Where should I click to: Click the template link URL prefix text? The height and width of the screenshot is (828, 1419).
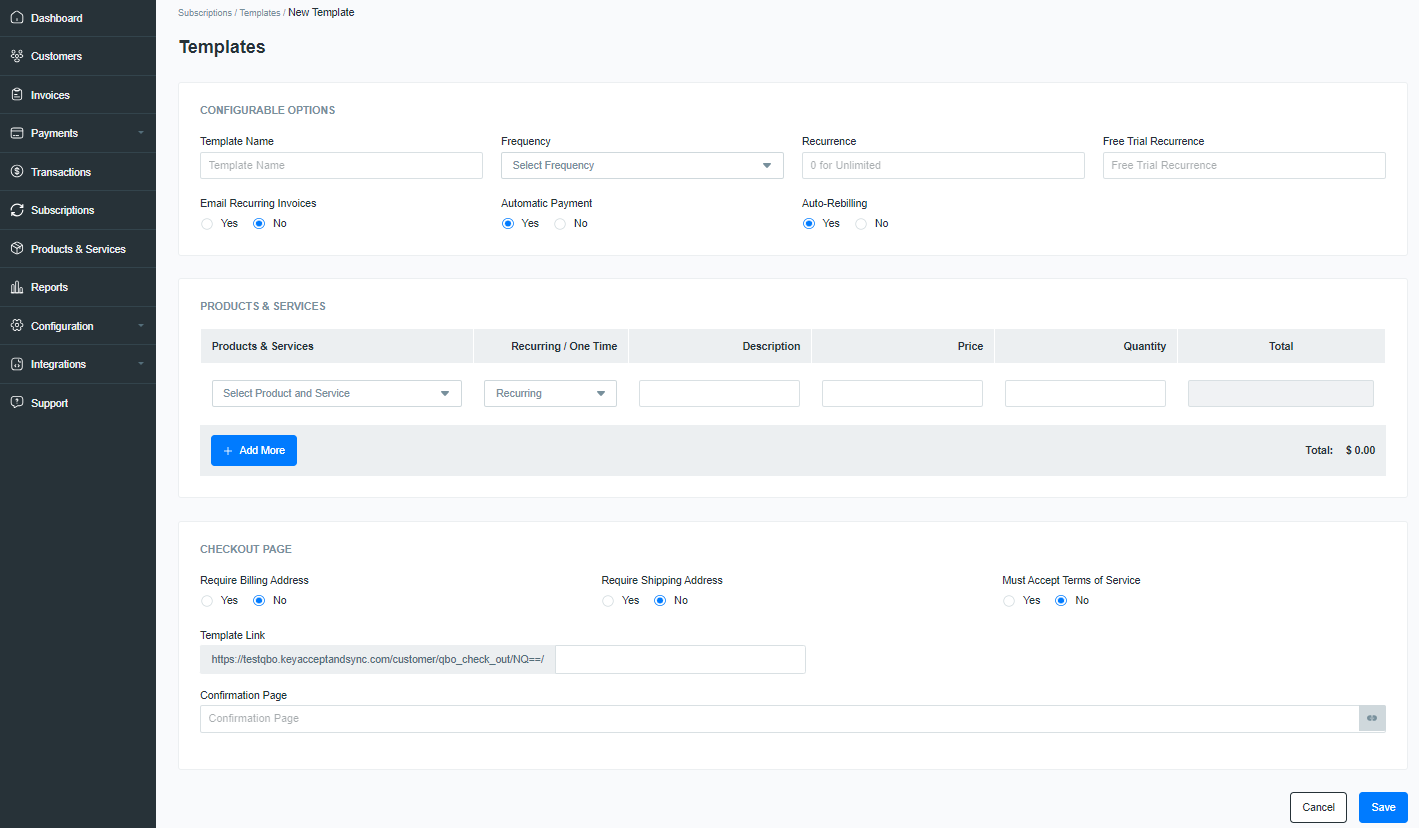(x=378, y=660)
